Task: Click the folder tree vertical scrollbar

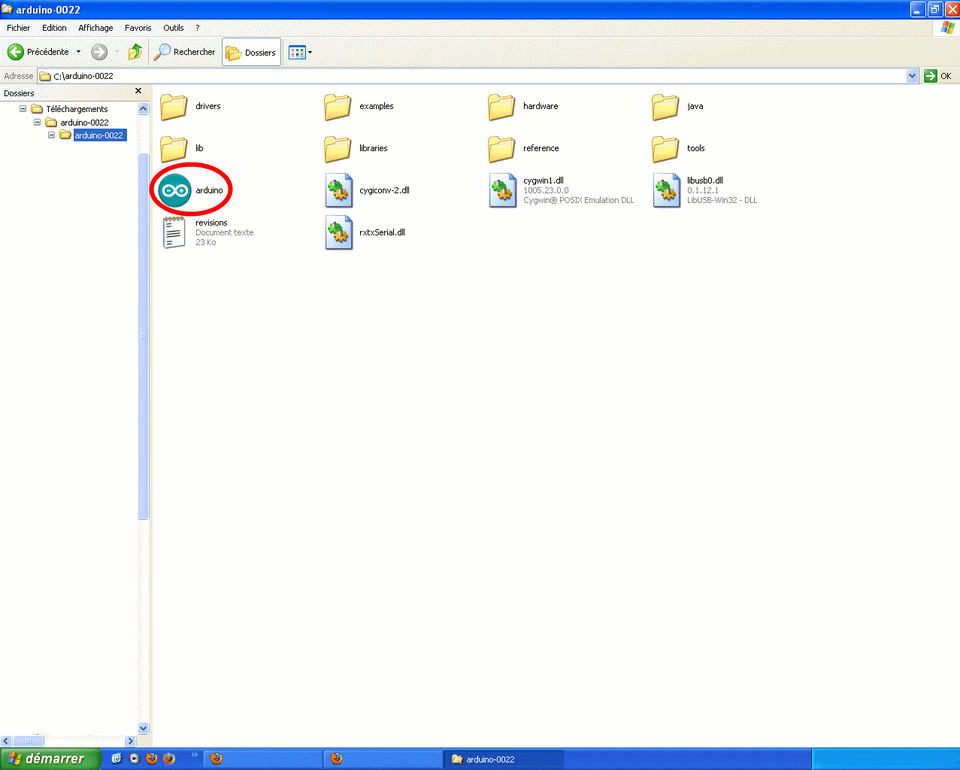Action: (x=143, y=400)
